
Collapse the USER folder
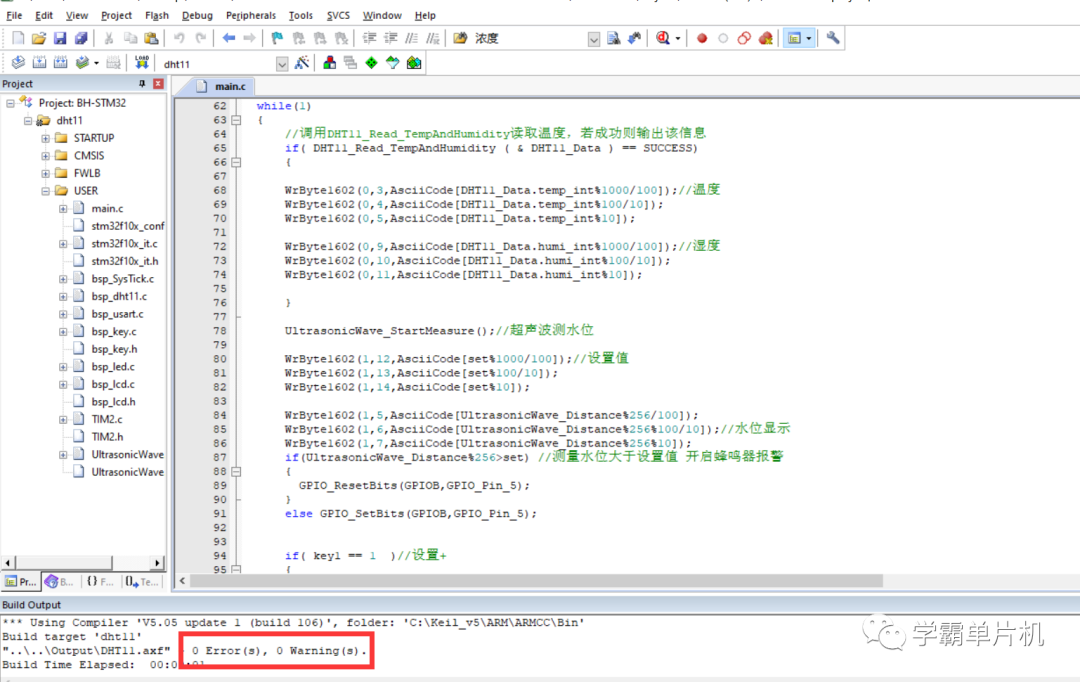click(x=45, y=191)
